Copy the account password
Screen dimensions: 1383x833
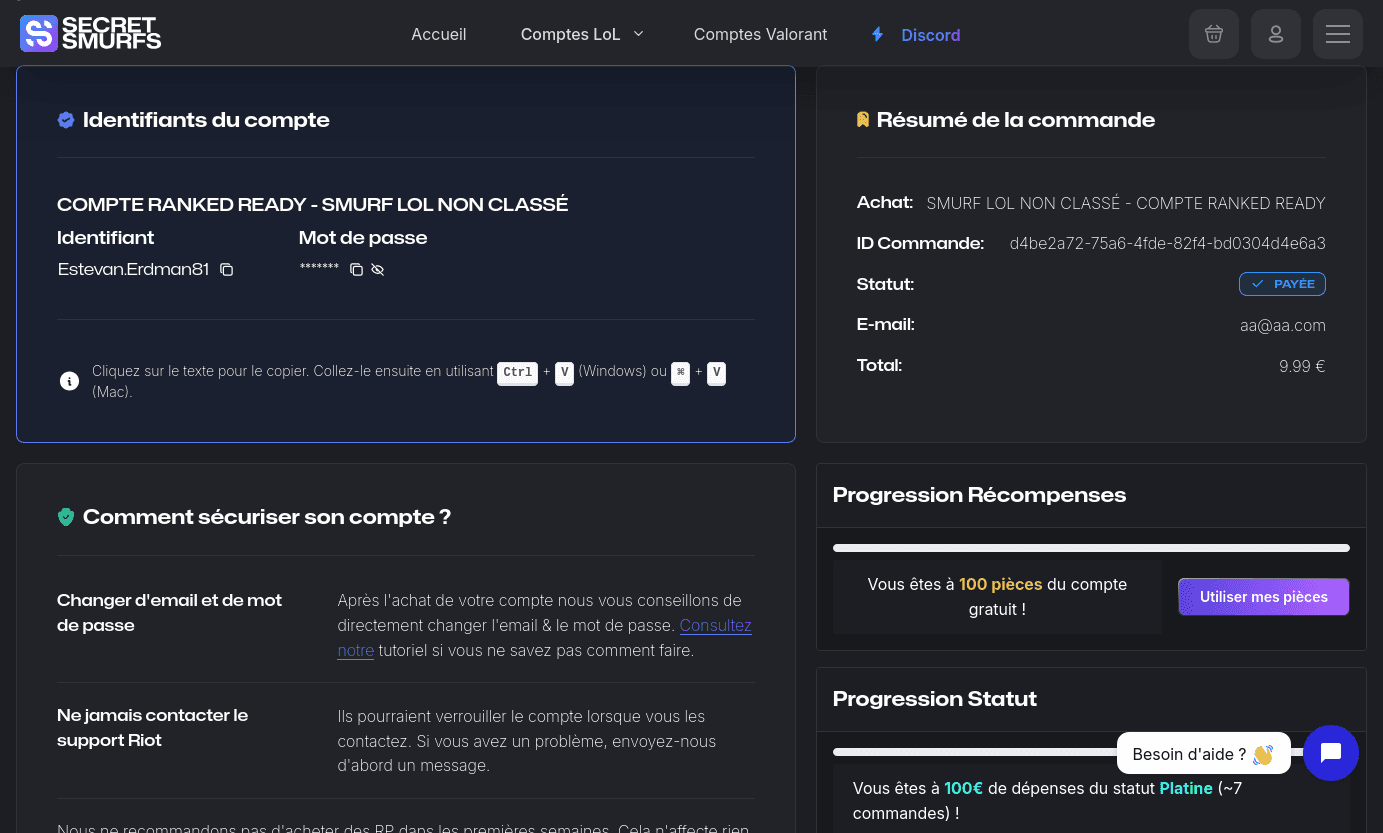coord(356,269)
